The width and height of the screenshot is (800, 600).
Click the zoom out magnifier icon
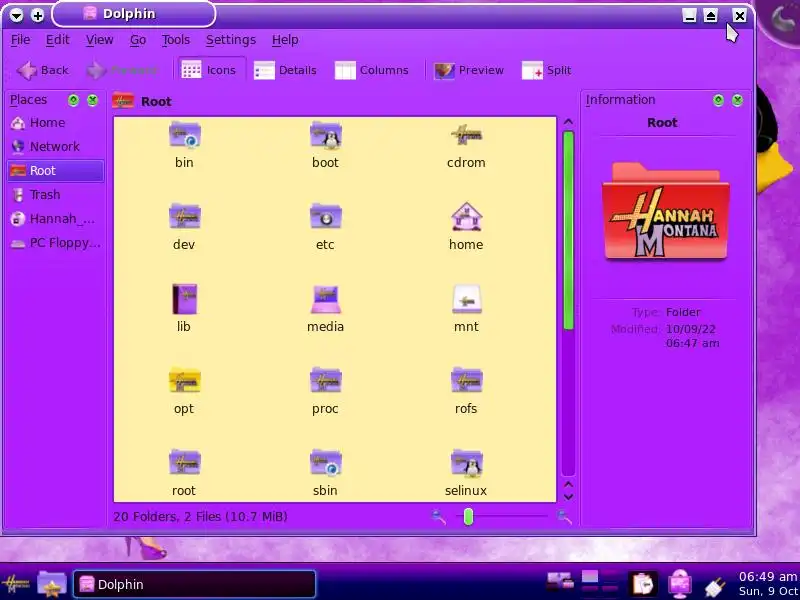(x=438, y=517)
